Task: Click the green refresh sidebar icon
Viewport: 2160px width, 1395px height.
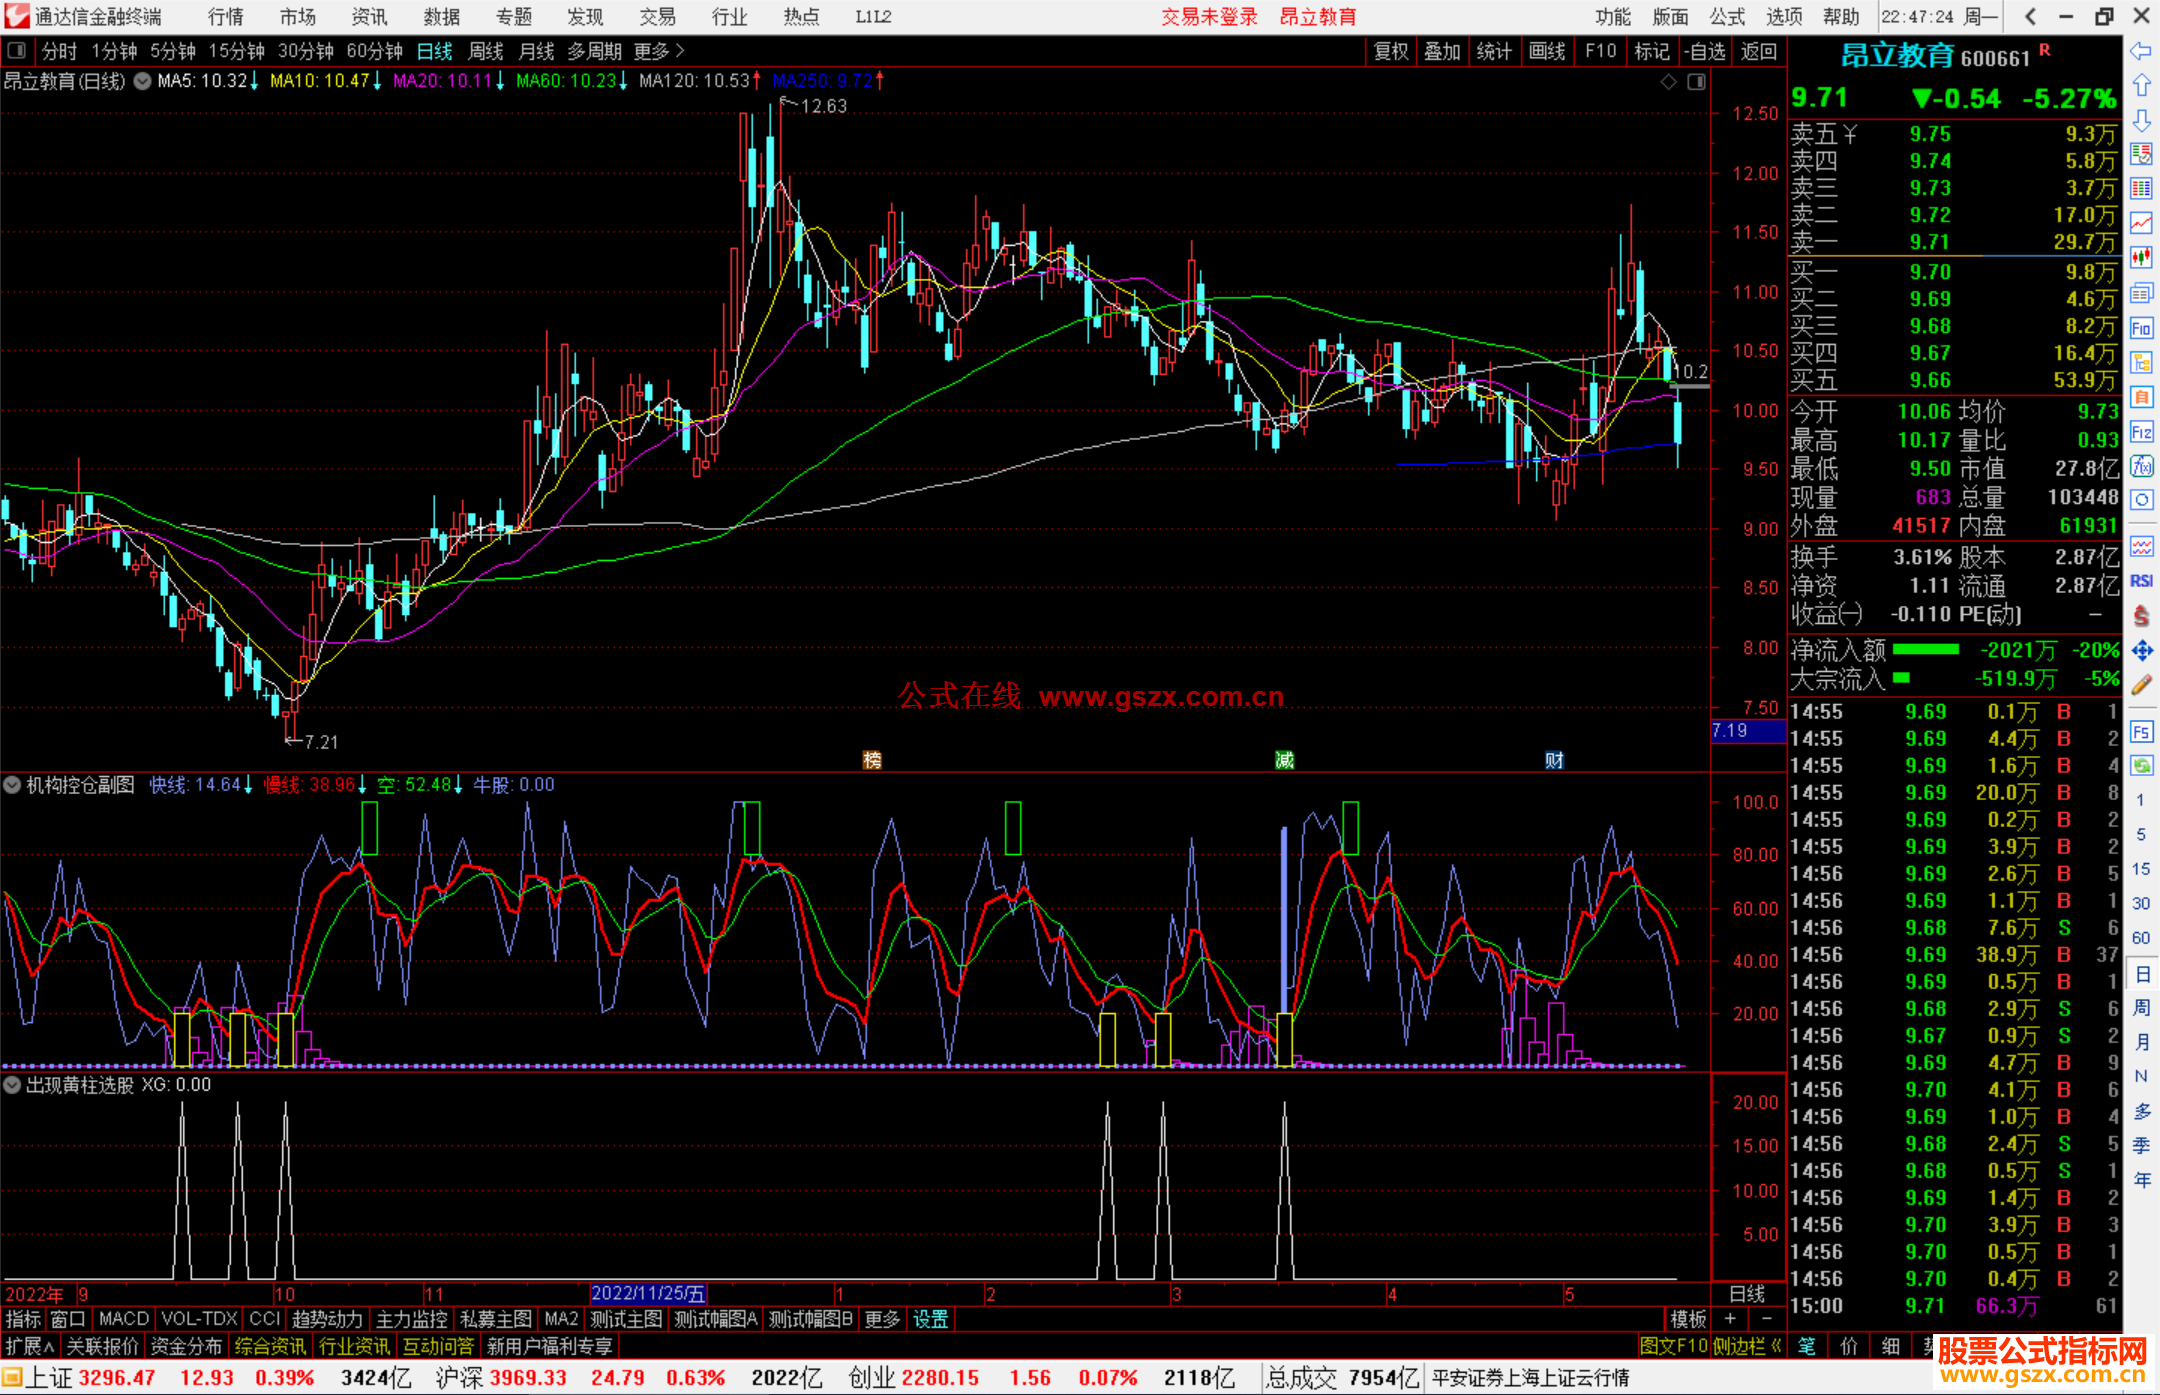Action: tap(2141, 766)
